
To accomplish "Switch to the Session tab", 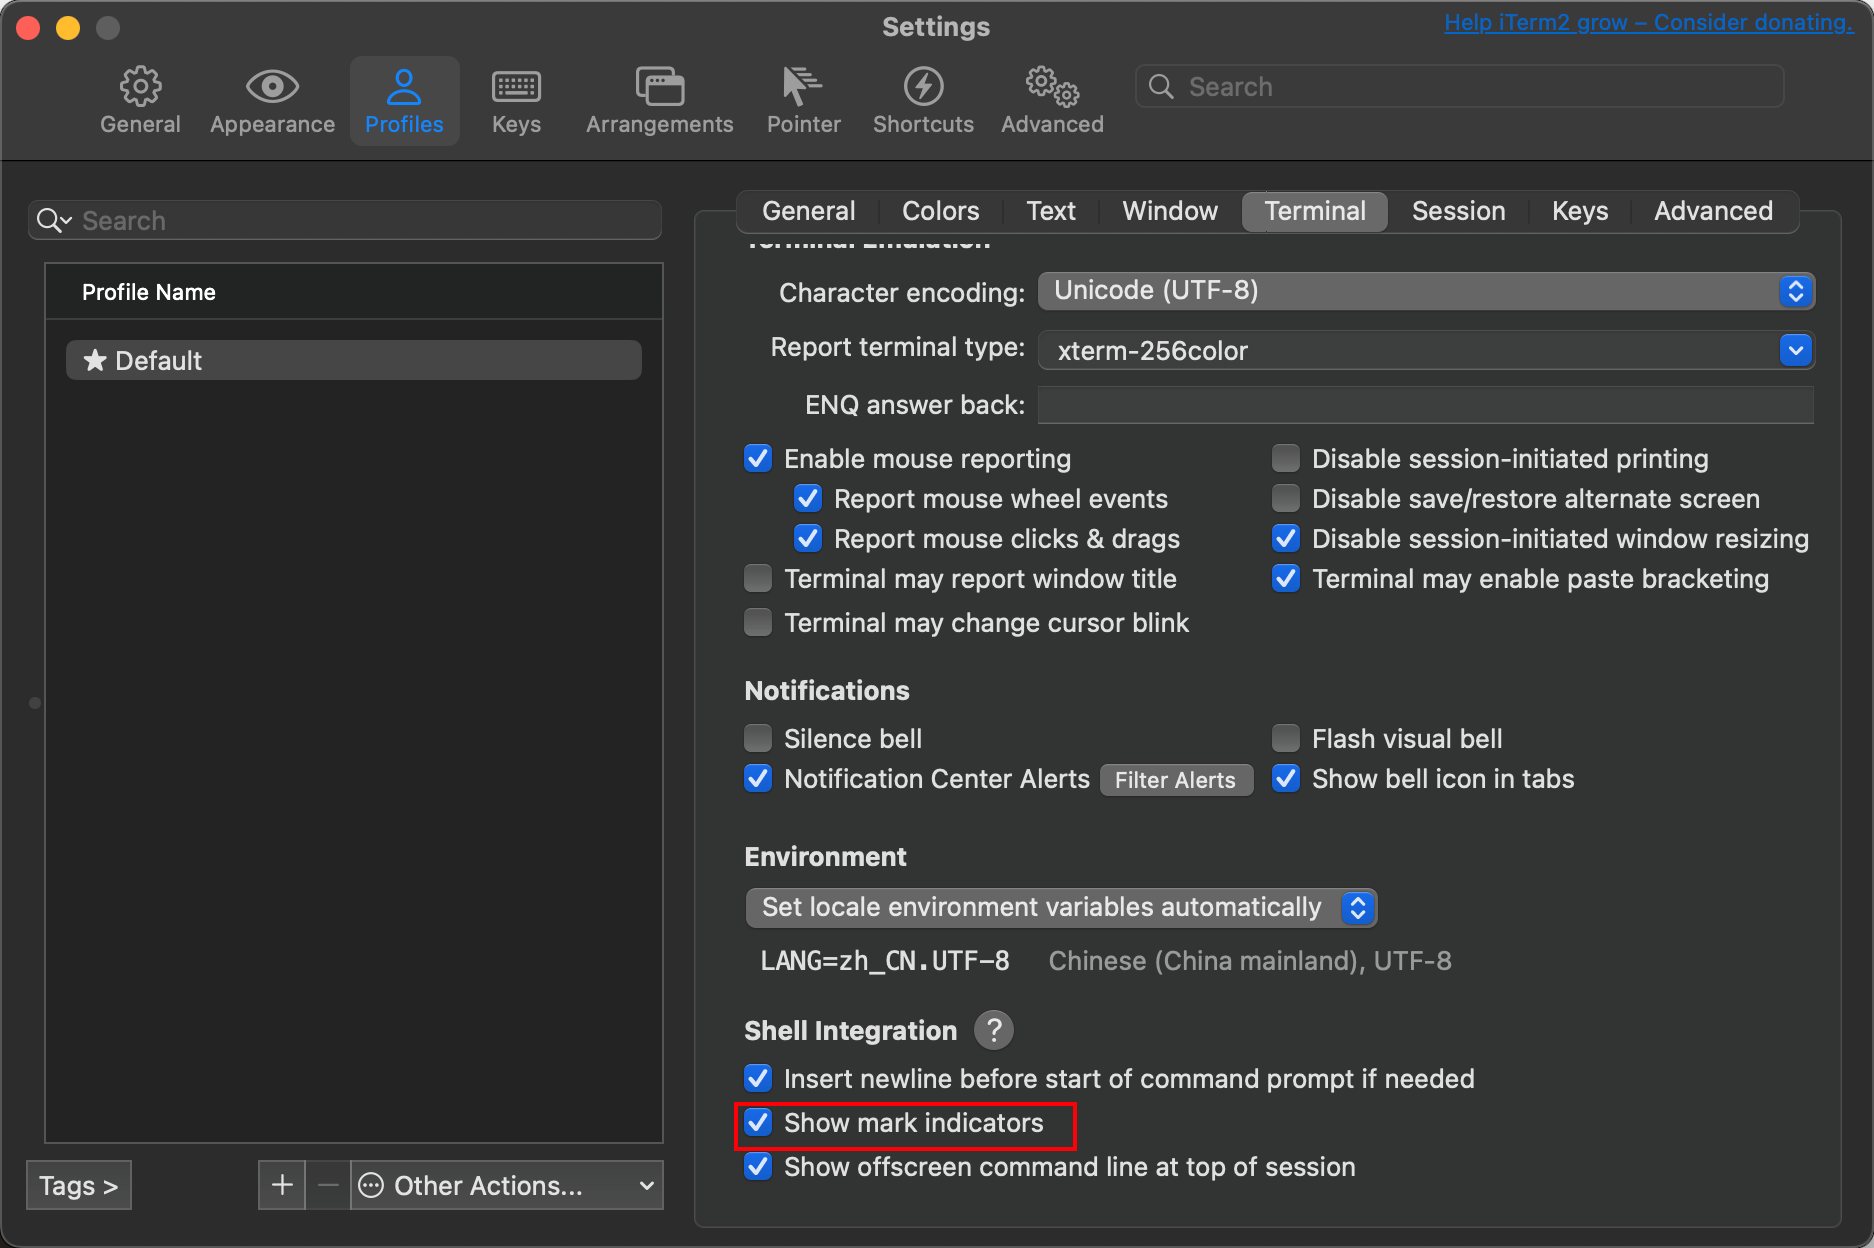I will click(x=1458, y=211).
